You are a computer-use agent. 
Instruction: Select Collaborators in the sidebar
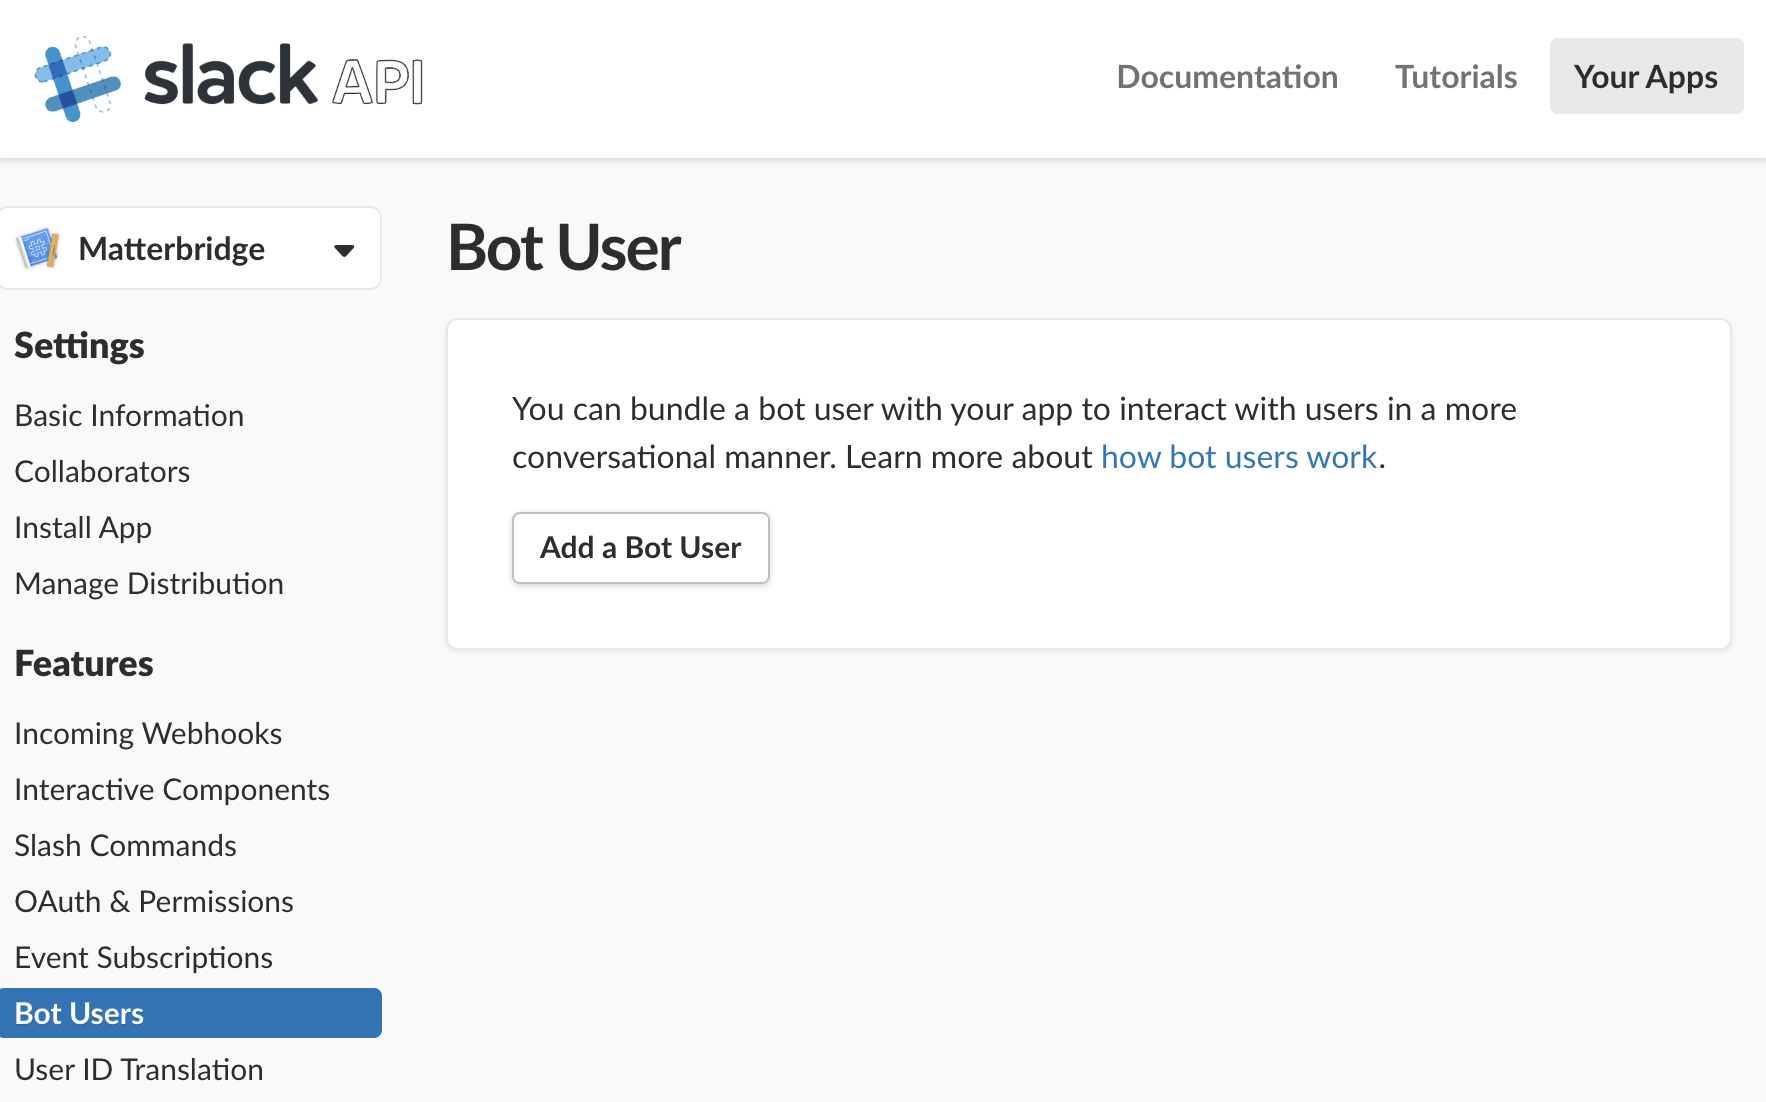point(102,472)
